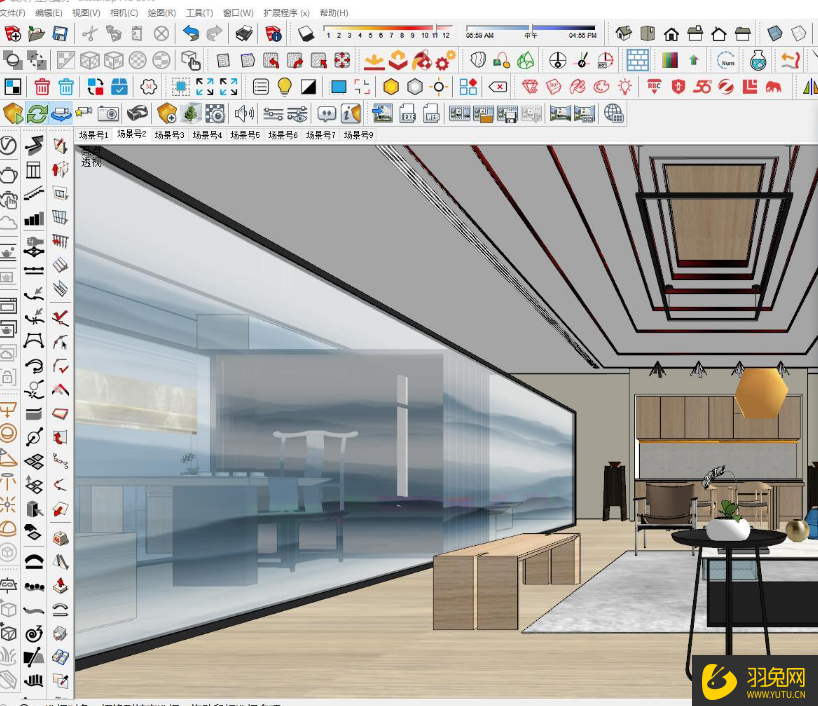This screenshot has height=706, width=818.
Task: Undo the last action with blue arrow
Action: coord(190,34)
